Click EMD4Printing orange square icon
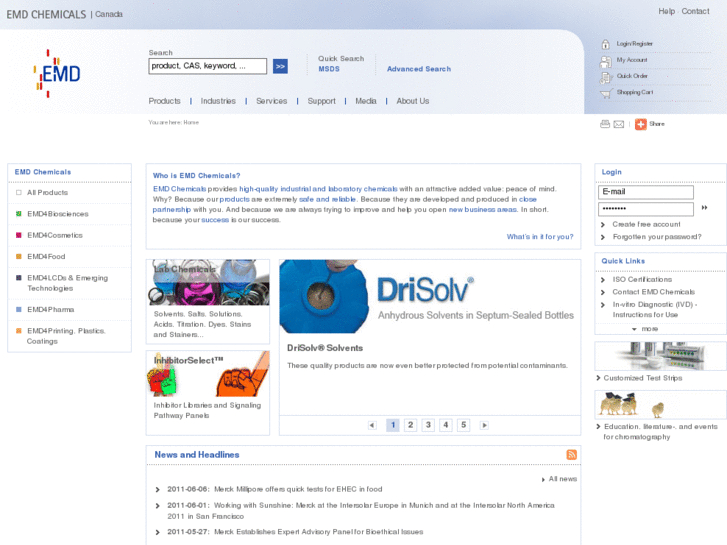This screenshot has height=545, width=727. point(19,331)
